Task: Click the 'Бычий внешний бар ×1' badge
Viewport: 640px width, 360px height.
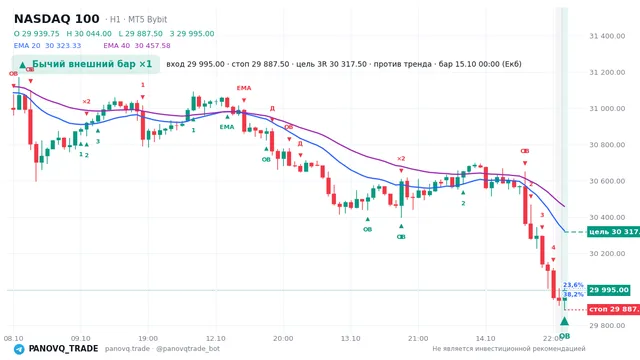Action: pos(86,64)
